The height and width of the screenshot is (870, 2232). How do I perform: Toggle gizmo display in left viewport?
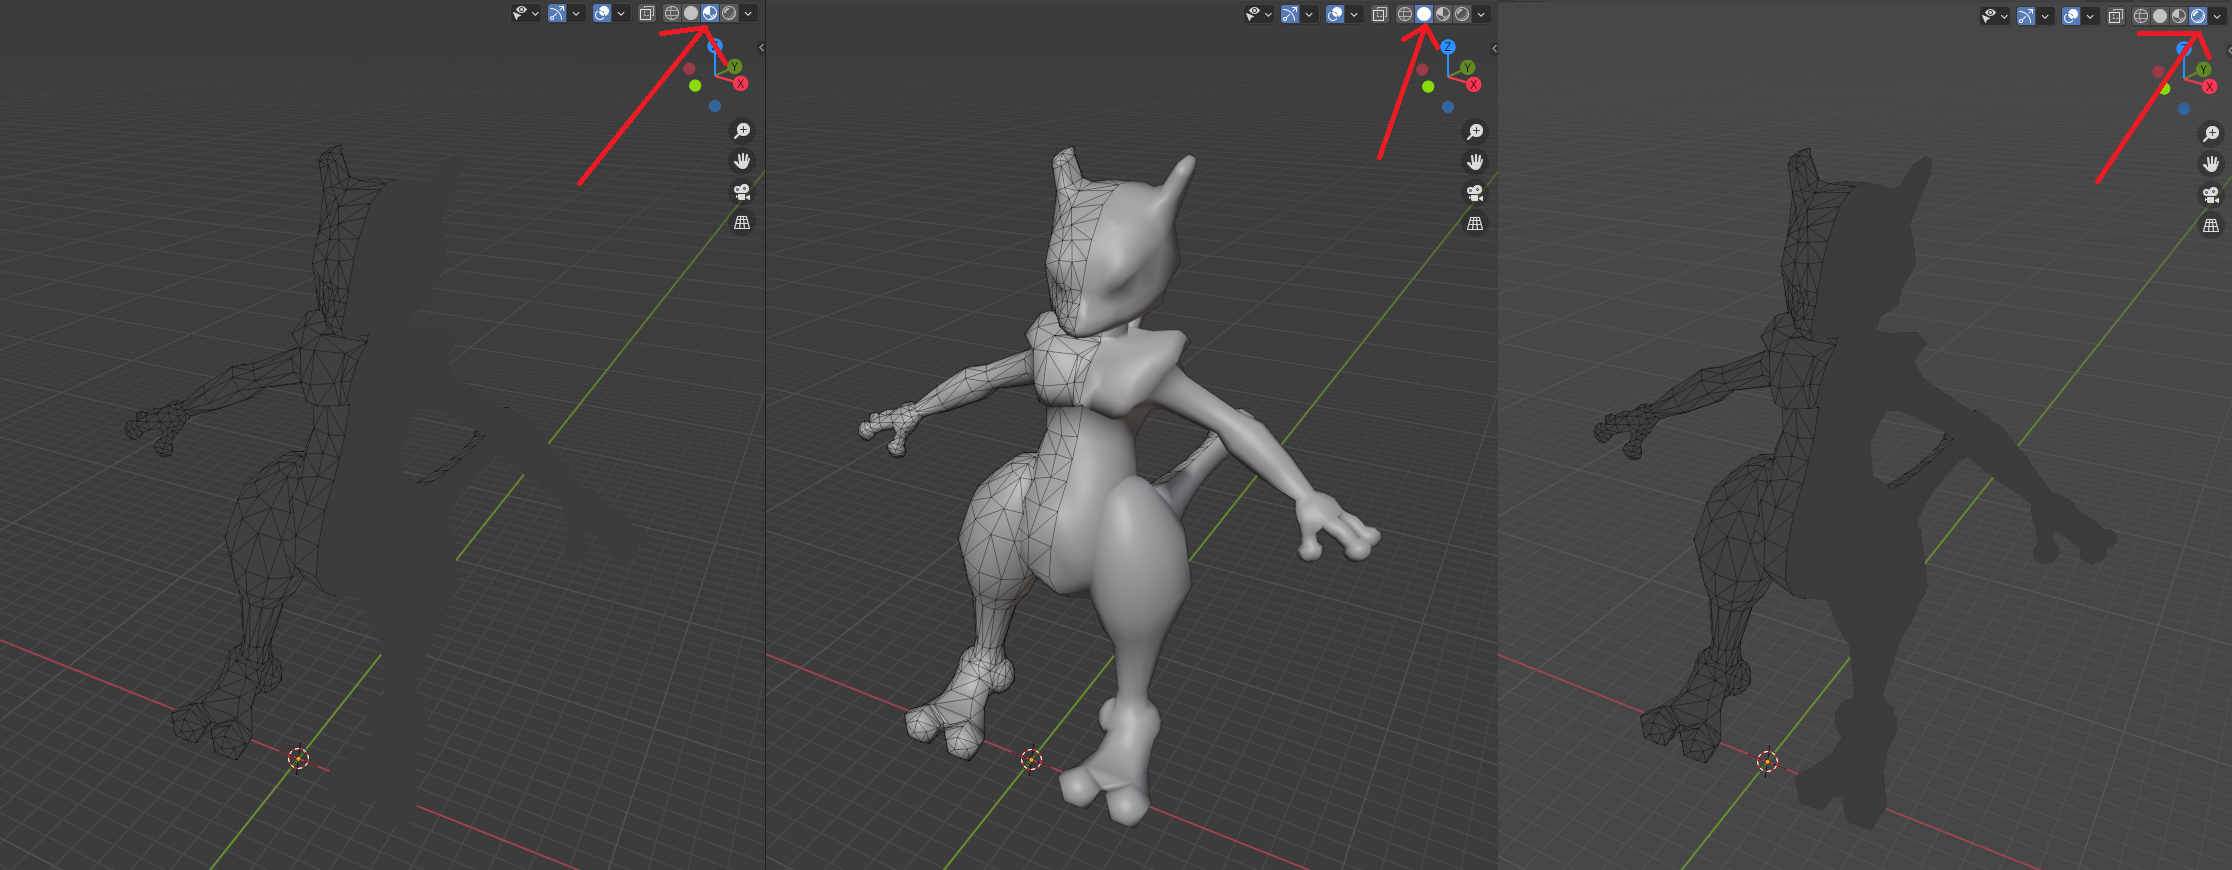pyautogui.click(x=557, y=13)
